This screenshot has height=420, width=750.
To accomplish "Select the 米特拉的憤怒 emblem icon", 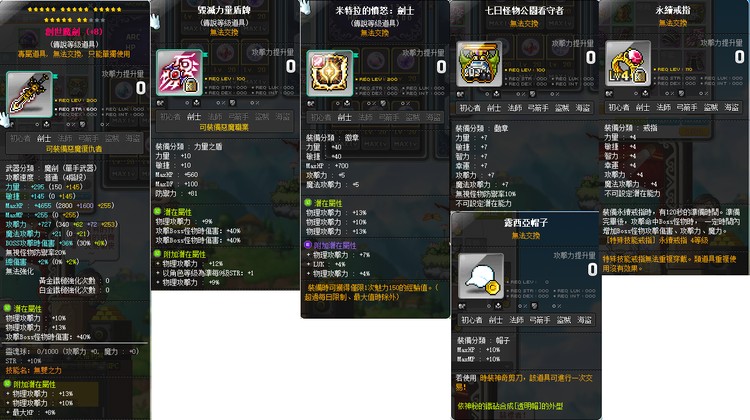I will [330, 73].
